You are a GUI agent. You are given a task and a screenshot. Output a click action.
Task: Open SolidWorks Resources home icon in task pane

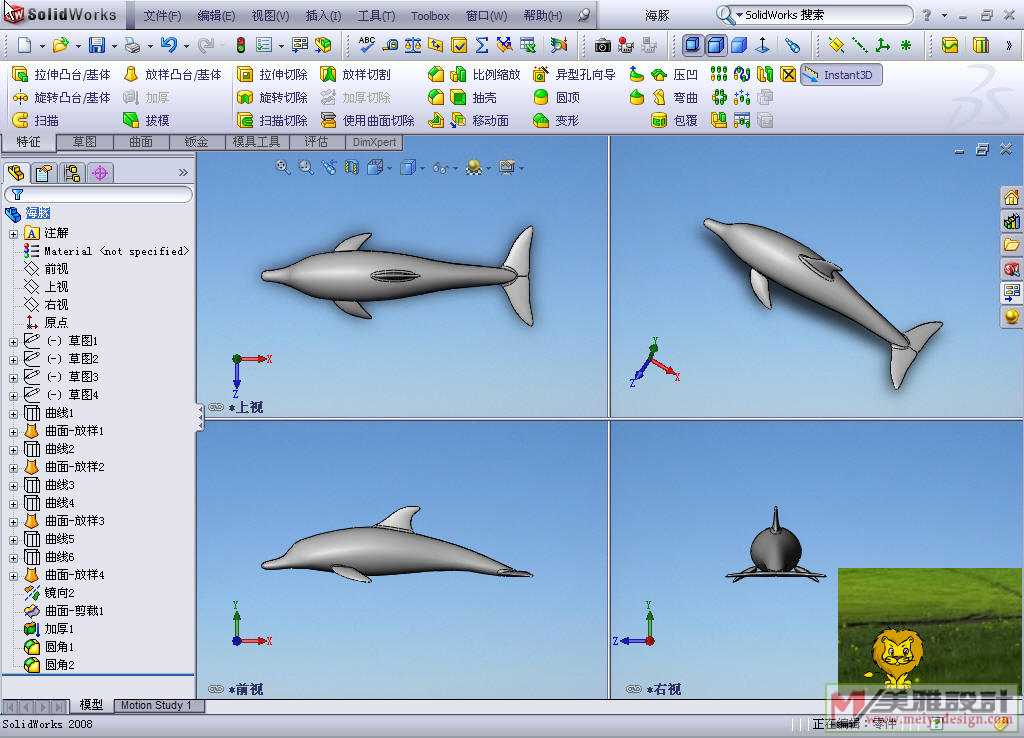coord(1012,197)
